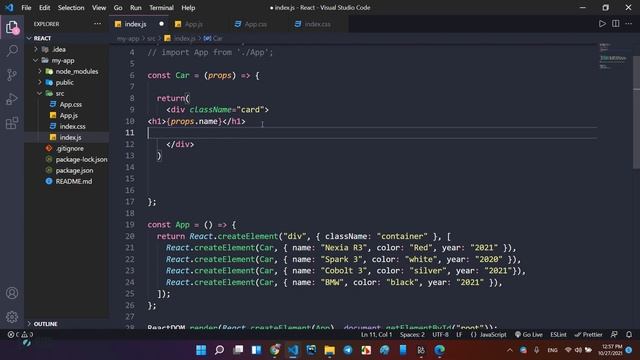Open the Run and Debug view

pos(12,99)
